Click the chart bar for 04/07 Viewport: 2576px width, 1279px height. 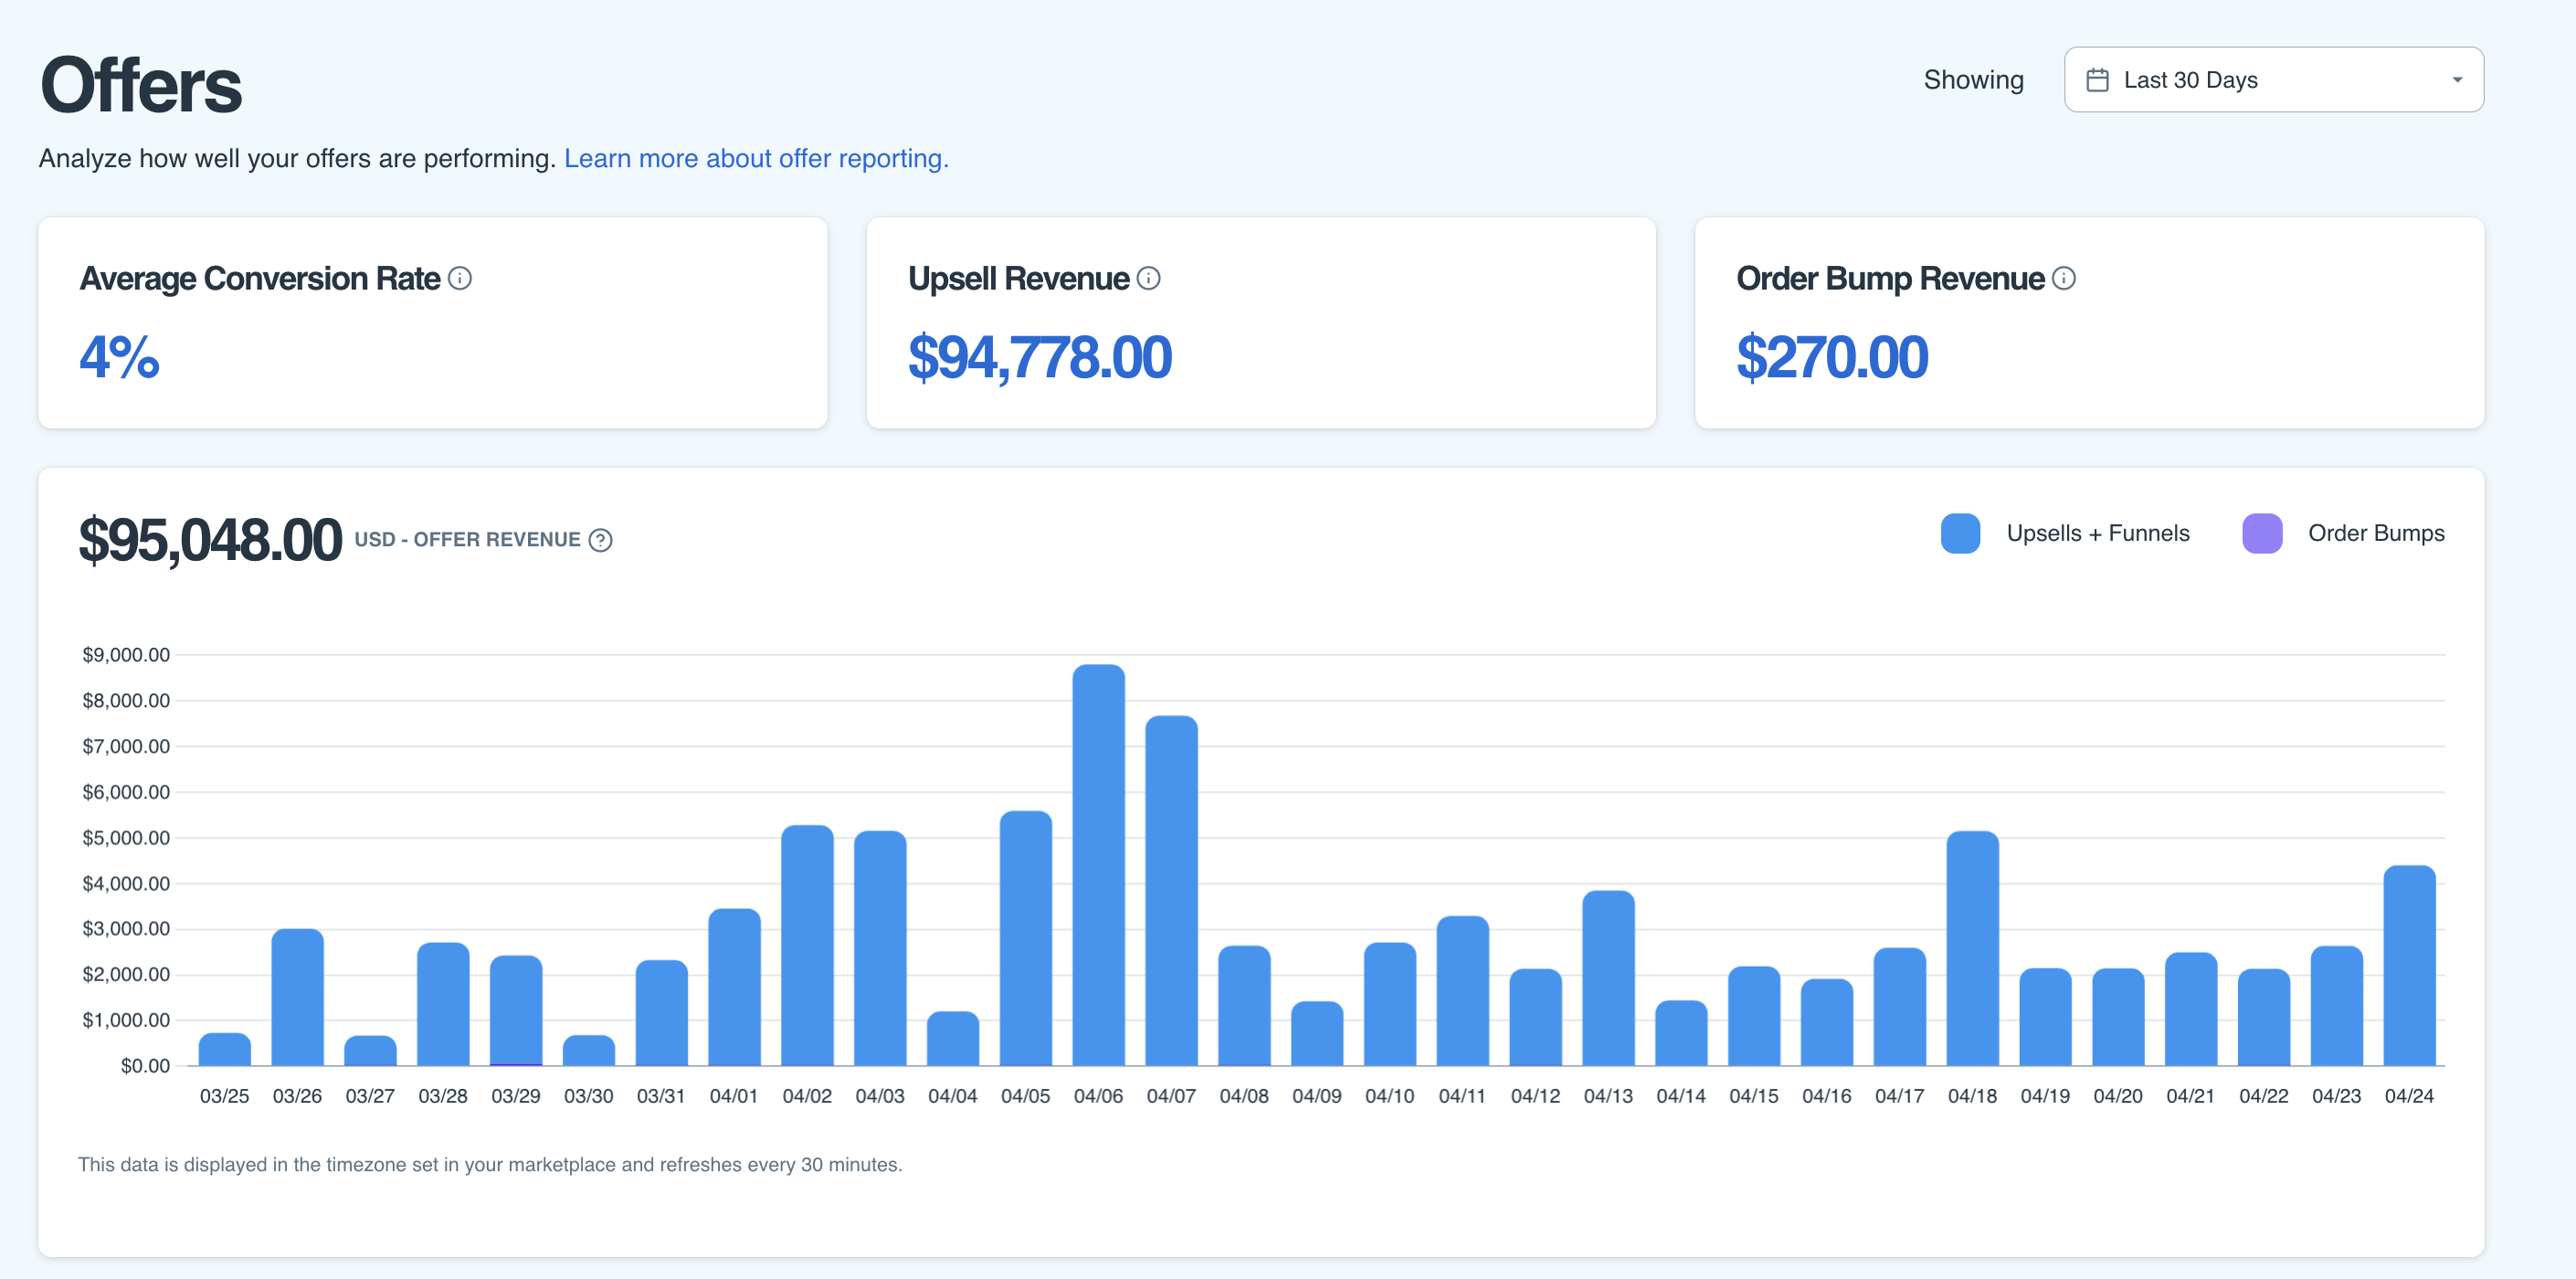[x=1171, y=891]
